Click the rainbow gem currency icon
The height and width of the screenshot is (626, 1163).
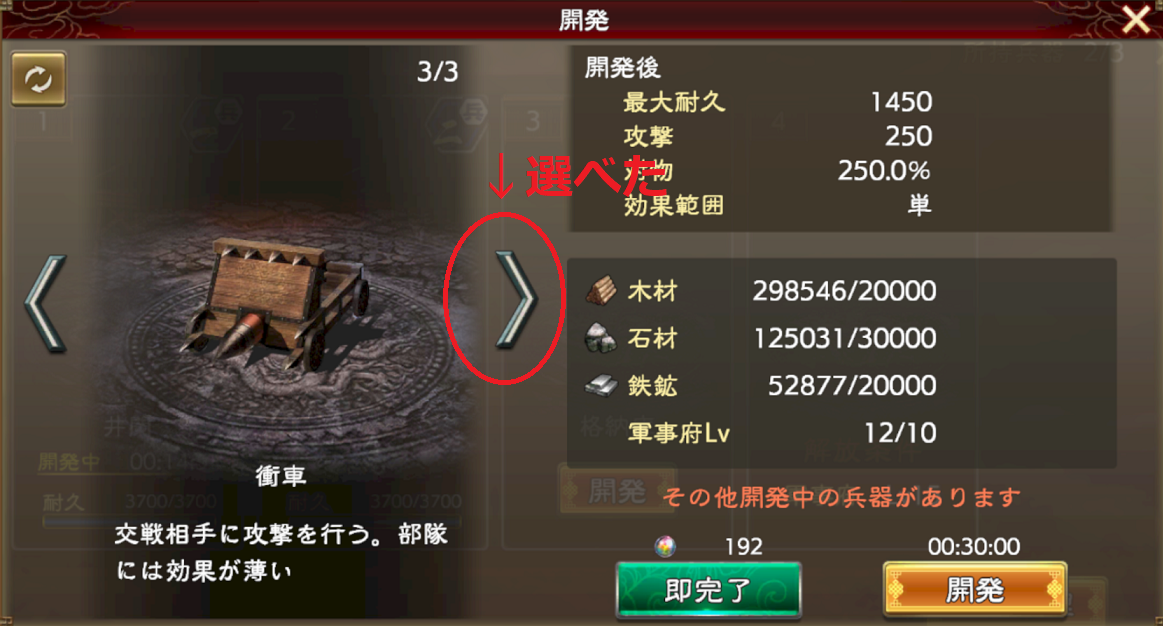pos(665,547)
